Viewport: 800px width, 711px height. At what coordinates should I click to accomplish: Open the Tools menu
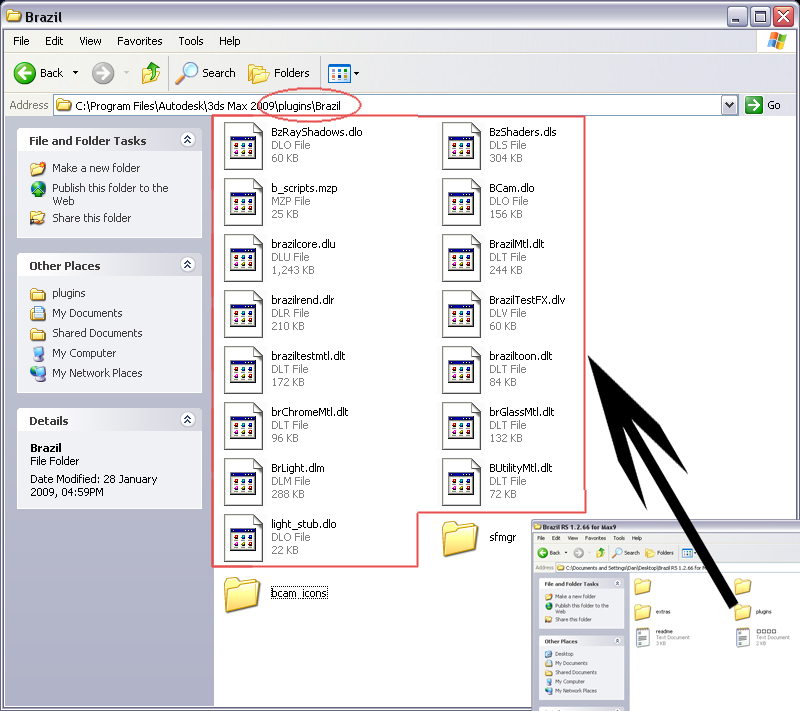point(191,41)
